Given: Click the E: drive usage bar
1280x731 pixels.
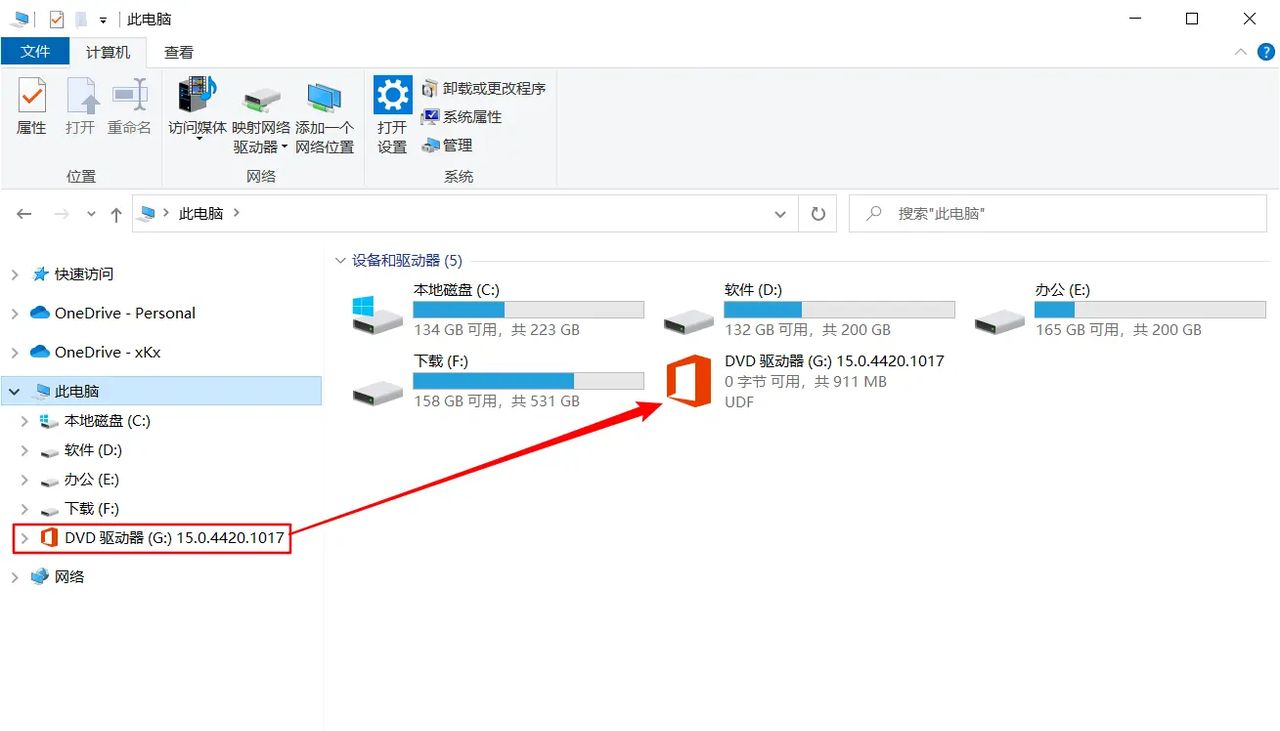Looking at the screenshot, I should [1150, 310].
